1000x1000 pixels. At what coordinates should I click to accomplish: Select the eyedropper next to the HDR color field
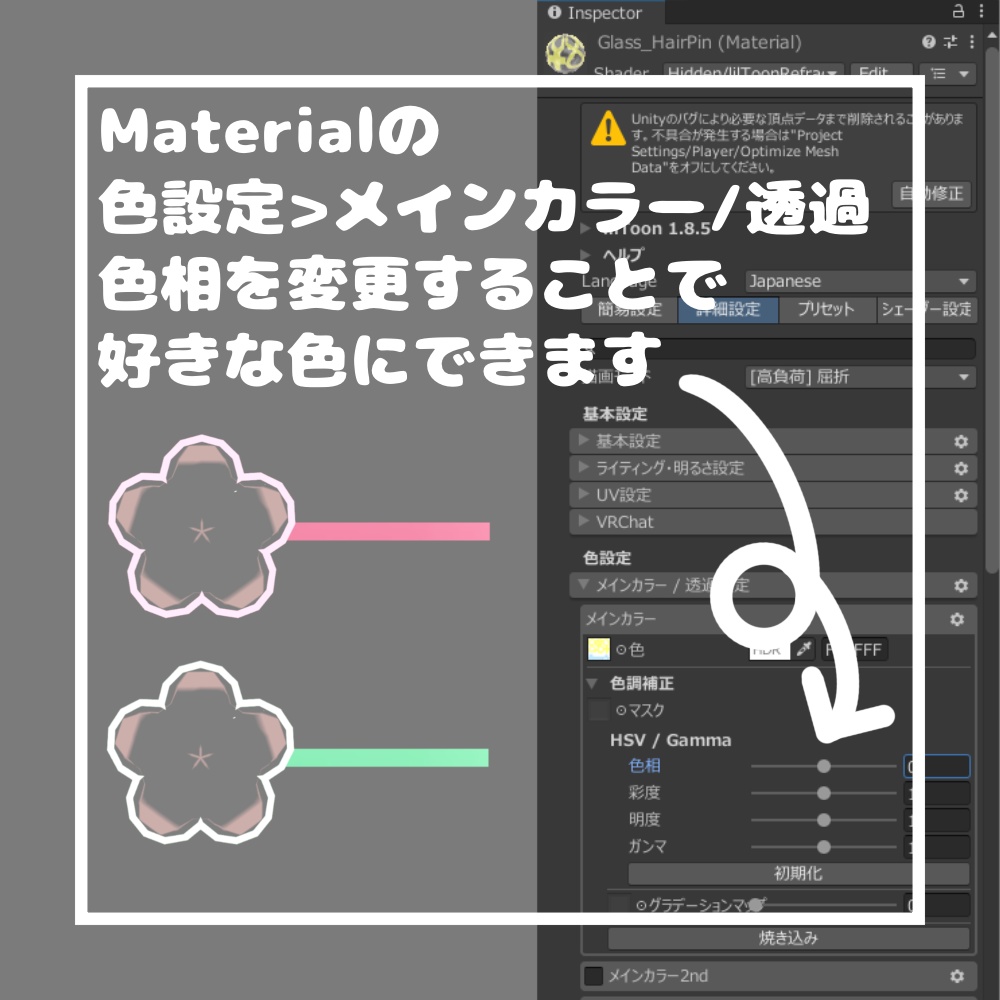[805, 649]
